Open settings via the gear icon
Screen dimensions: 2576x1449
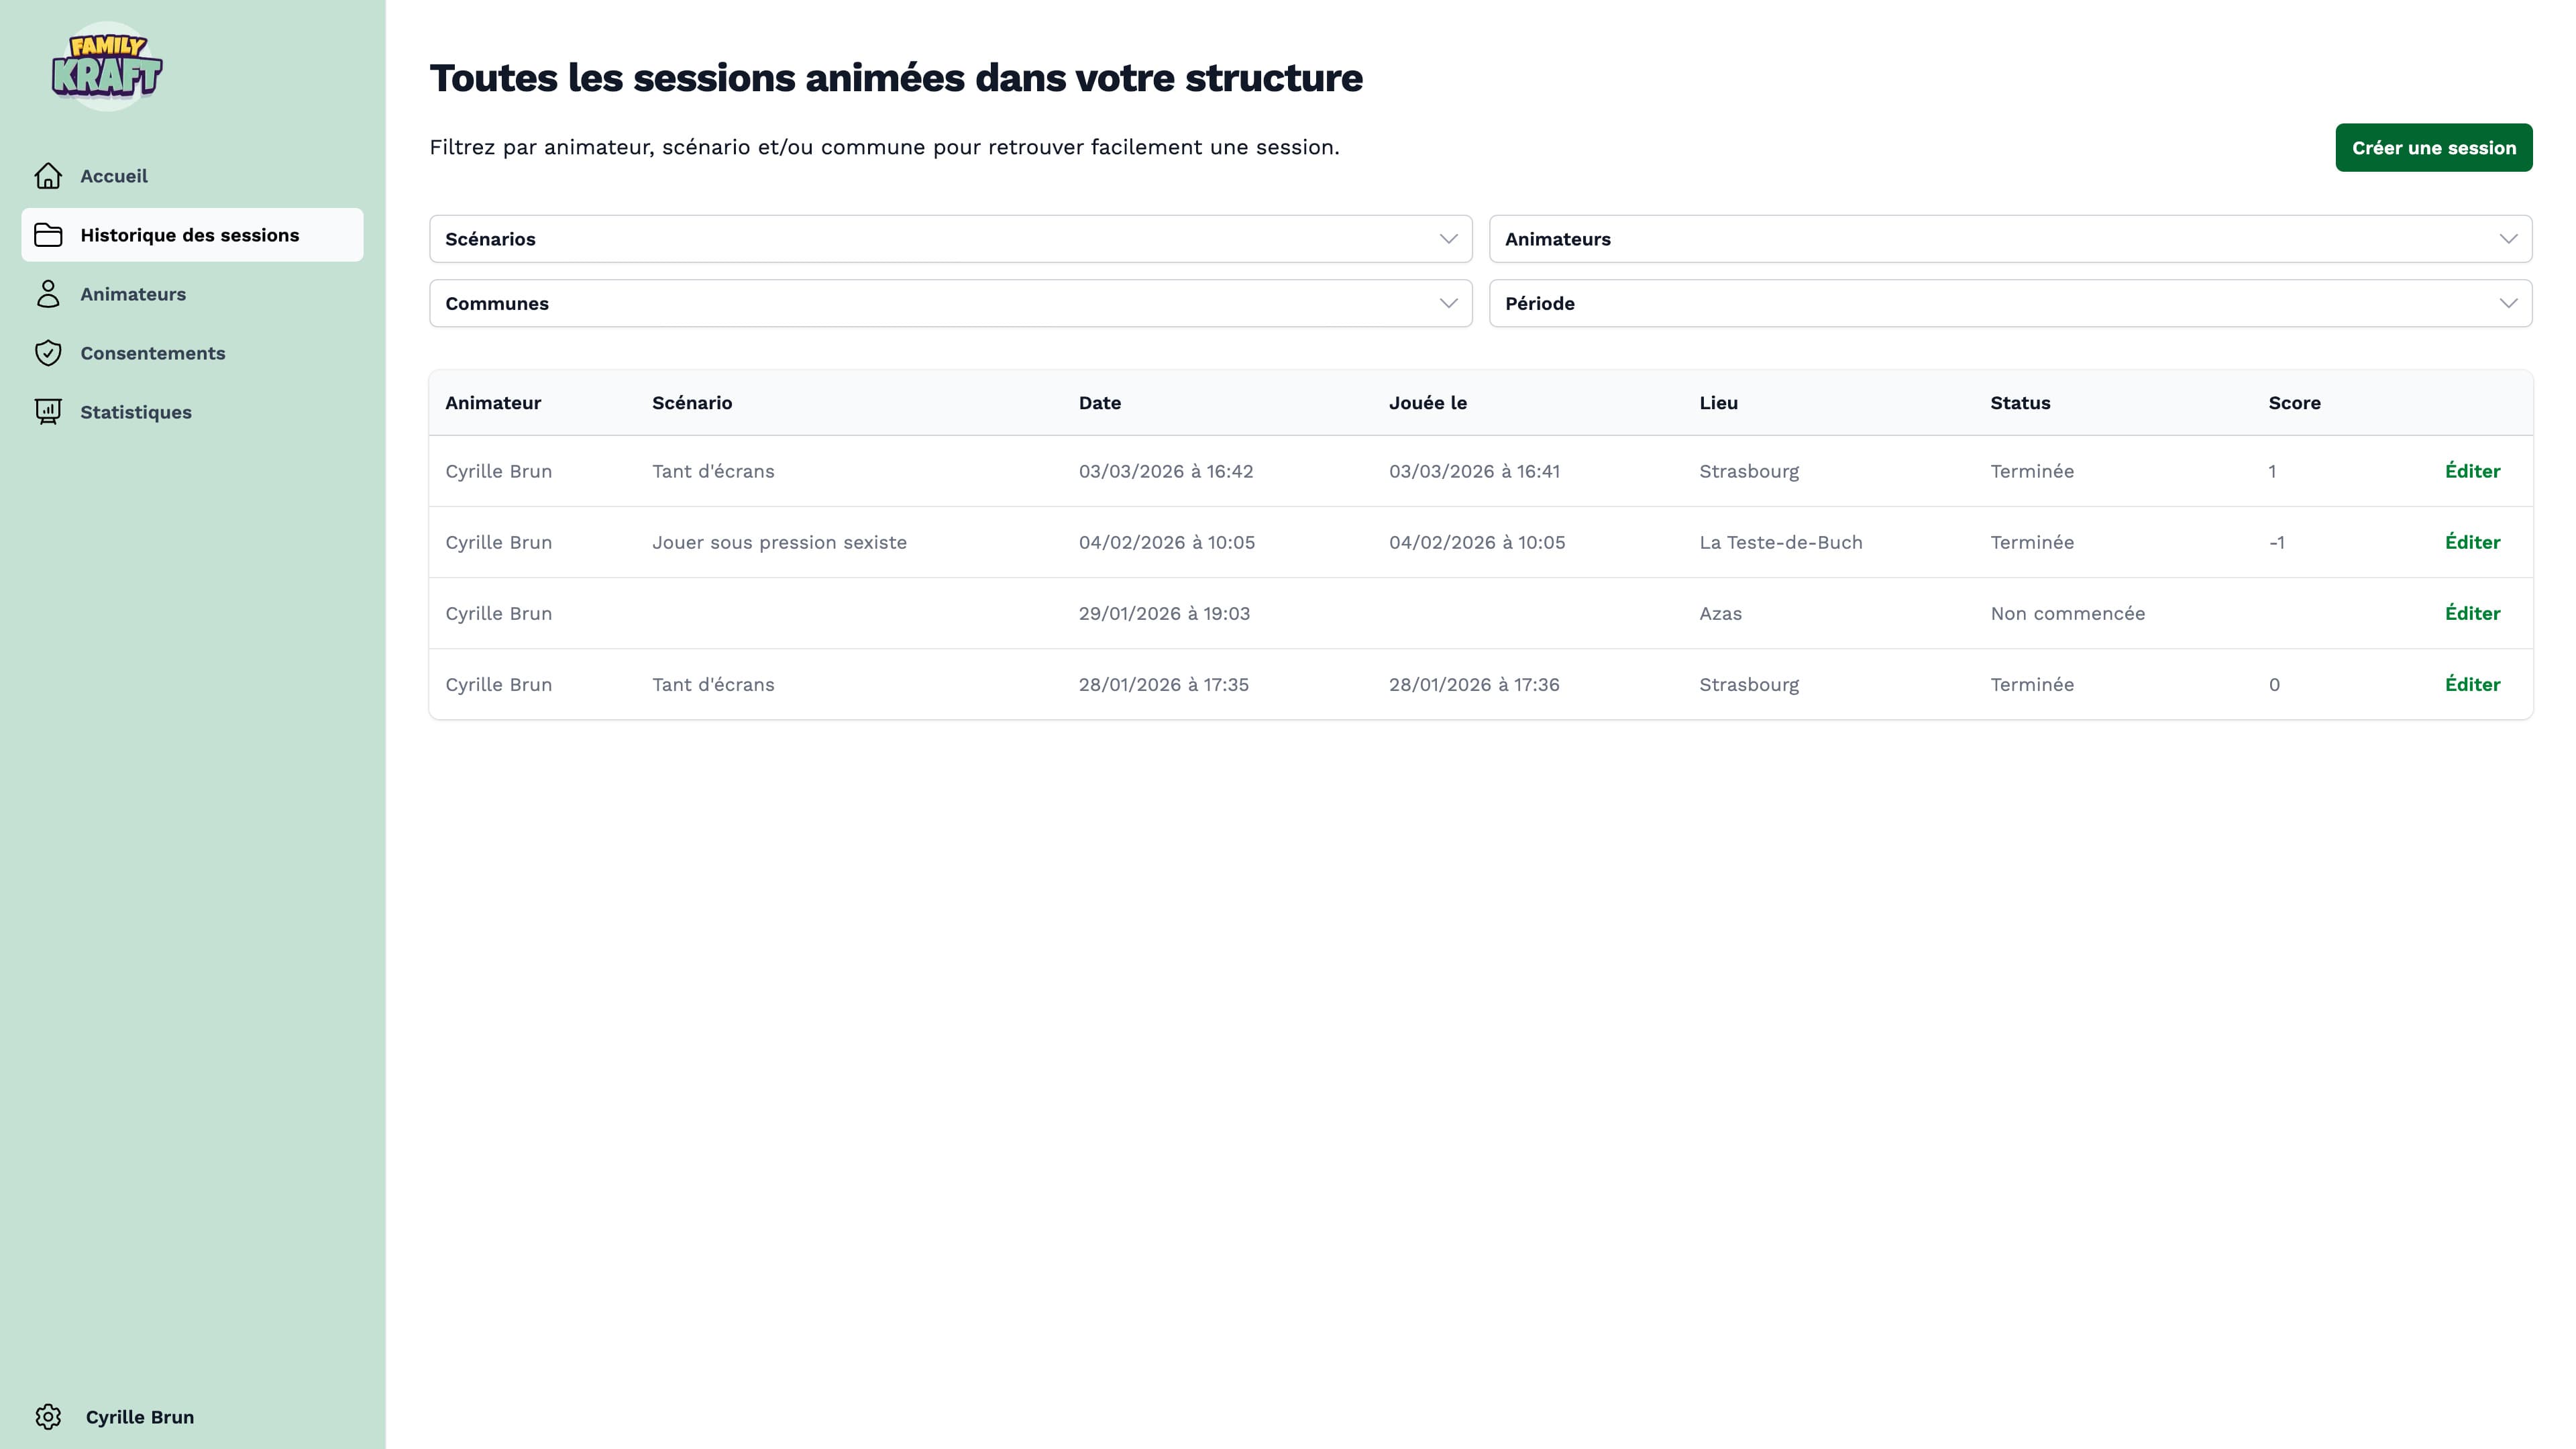pos(48,1417)
